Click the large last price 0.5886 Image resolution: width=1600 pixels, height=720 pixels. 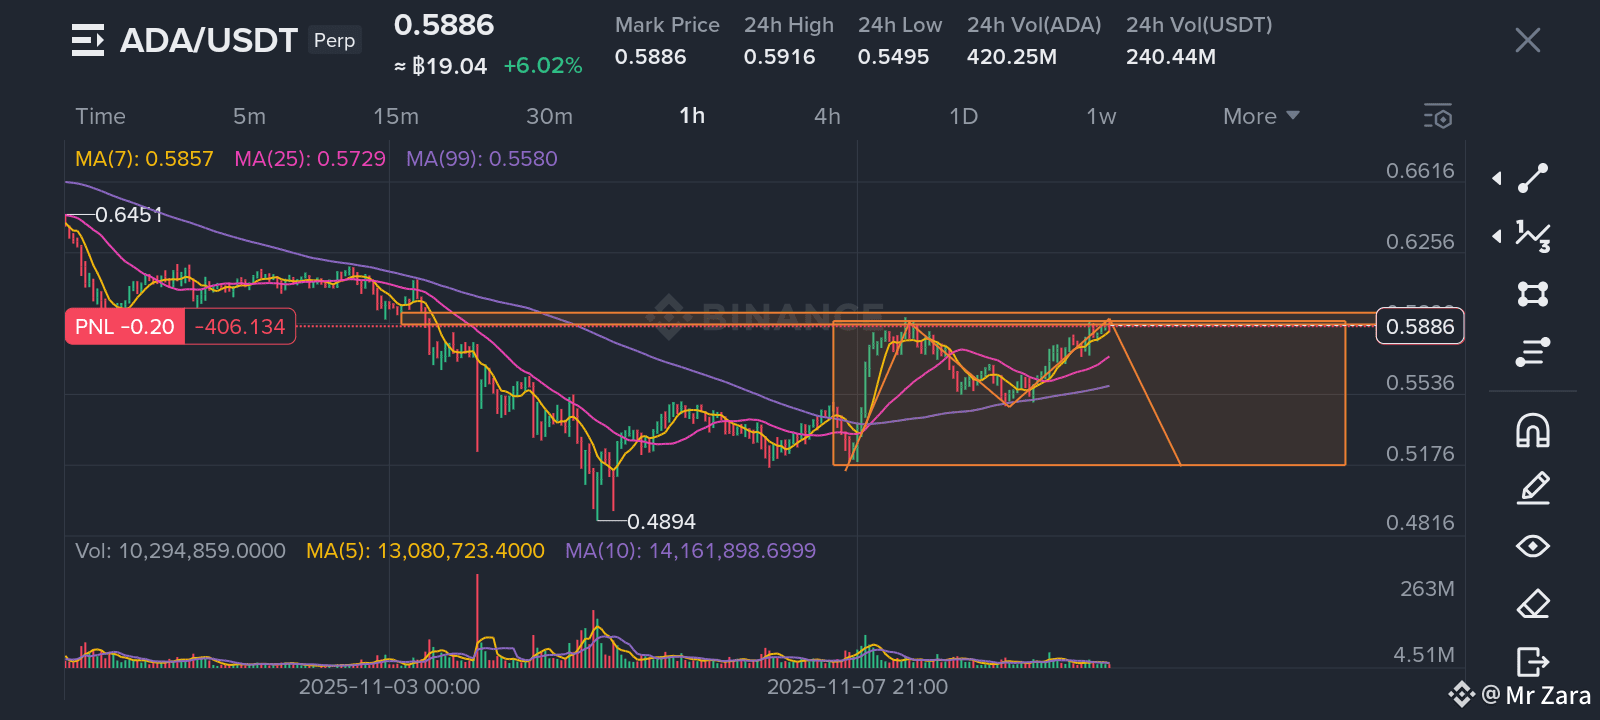click(444, 25)
